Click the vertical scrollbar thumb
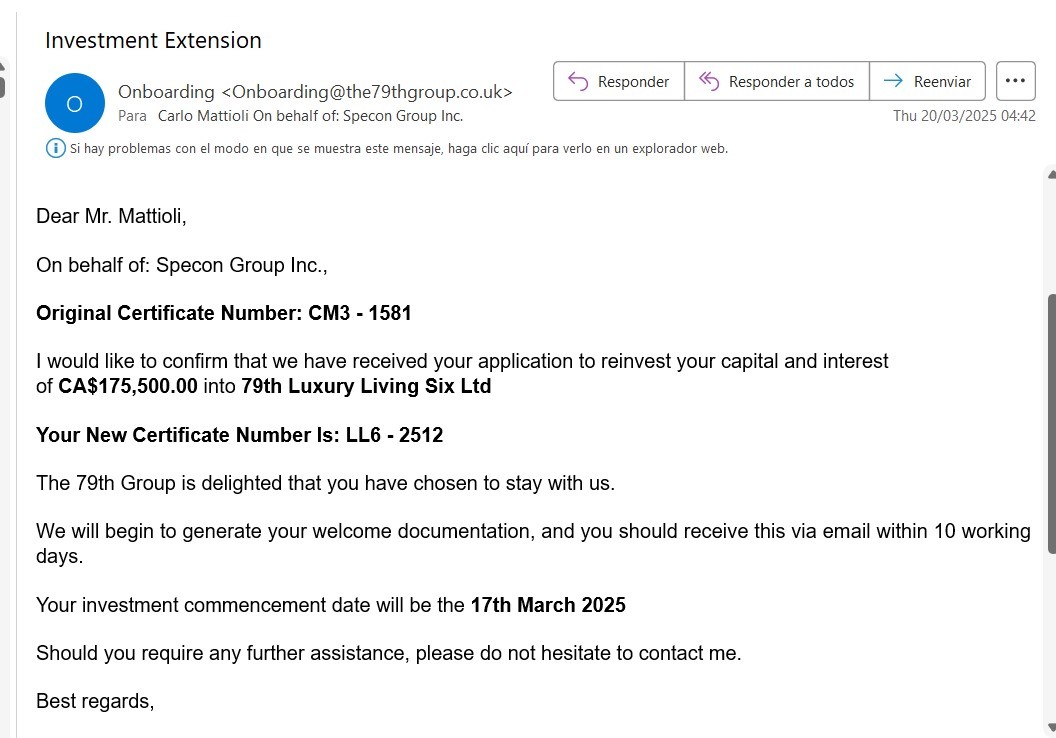Viewport: 1056px width, 738px height. point(1050,420)
